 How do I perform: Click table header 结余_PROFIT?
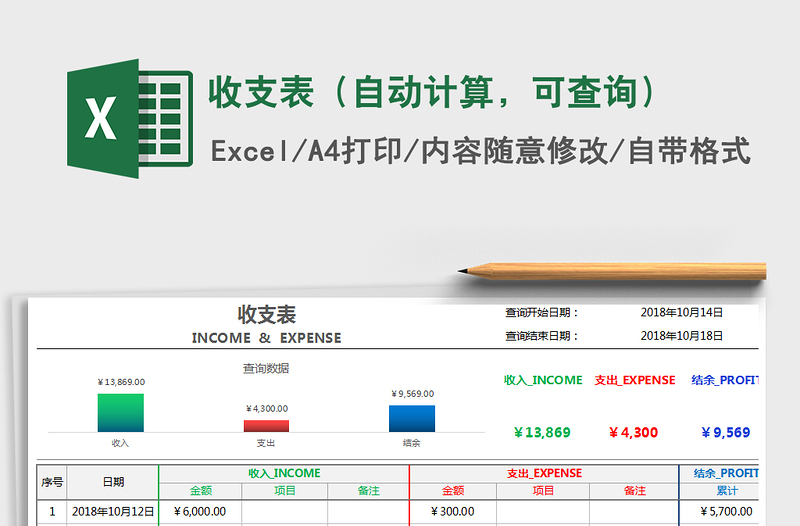click(719, 473)
